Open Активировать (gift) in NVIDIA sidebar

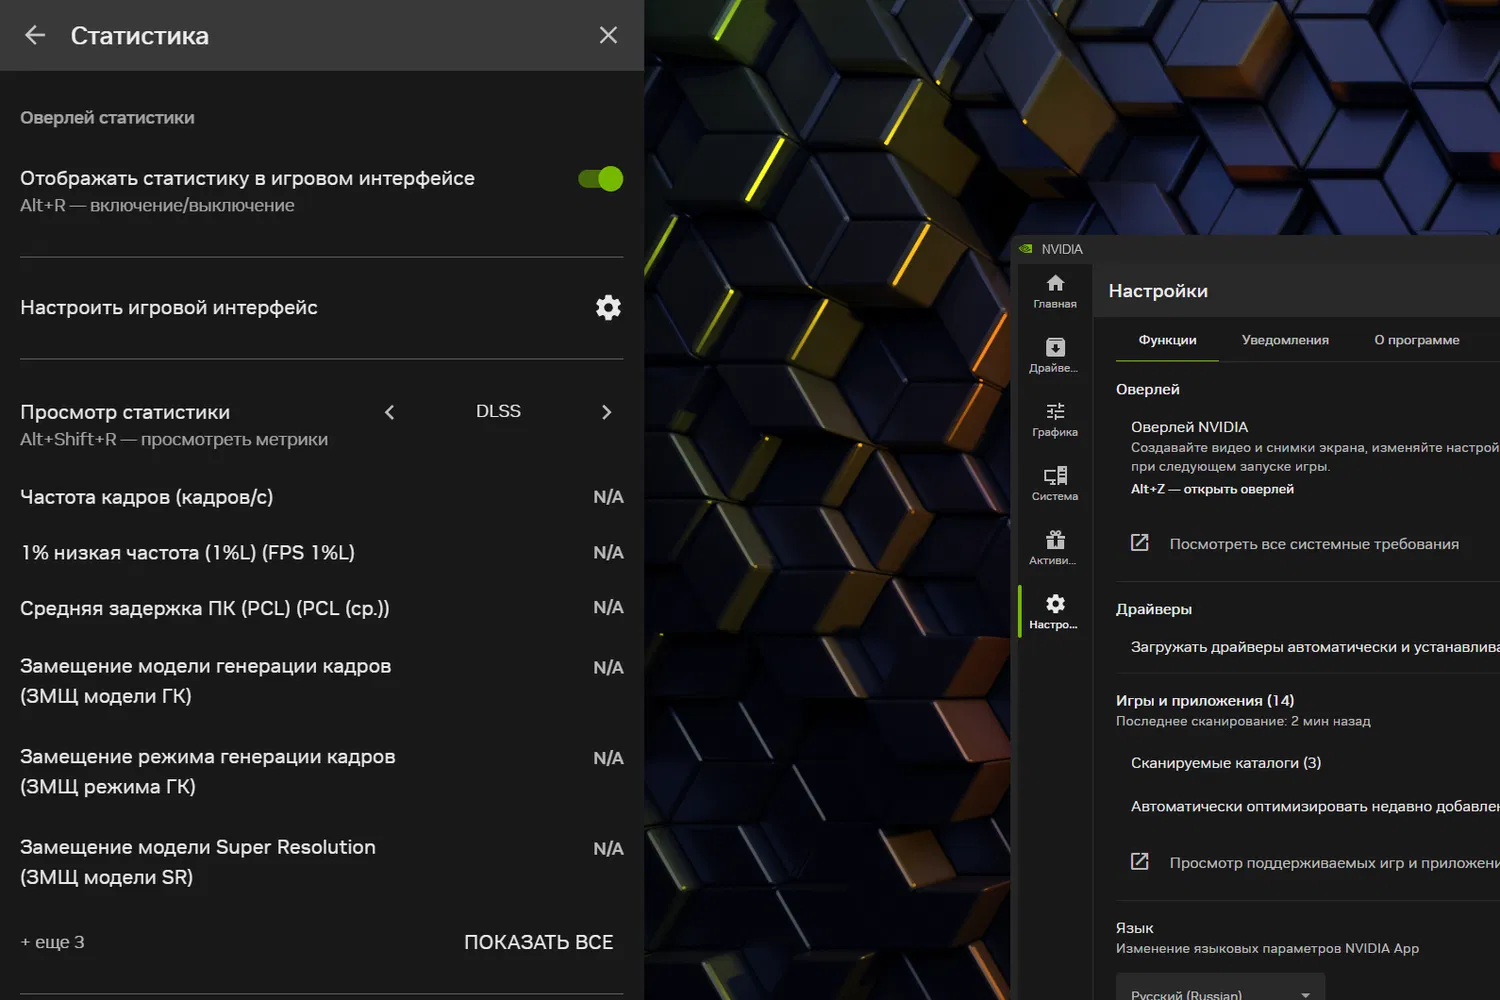pyautogui.click(x=1055, y=547)
